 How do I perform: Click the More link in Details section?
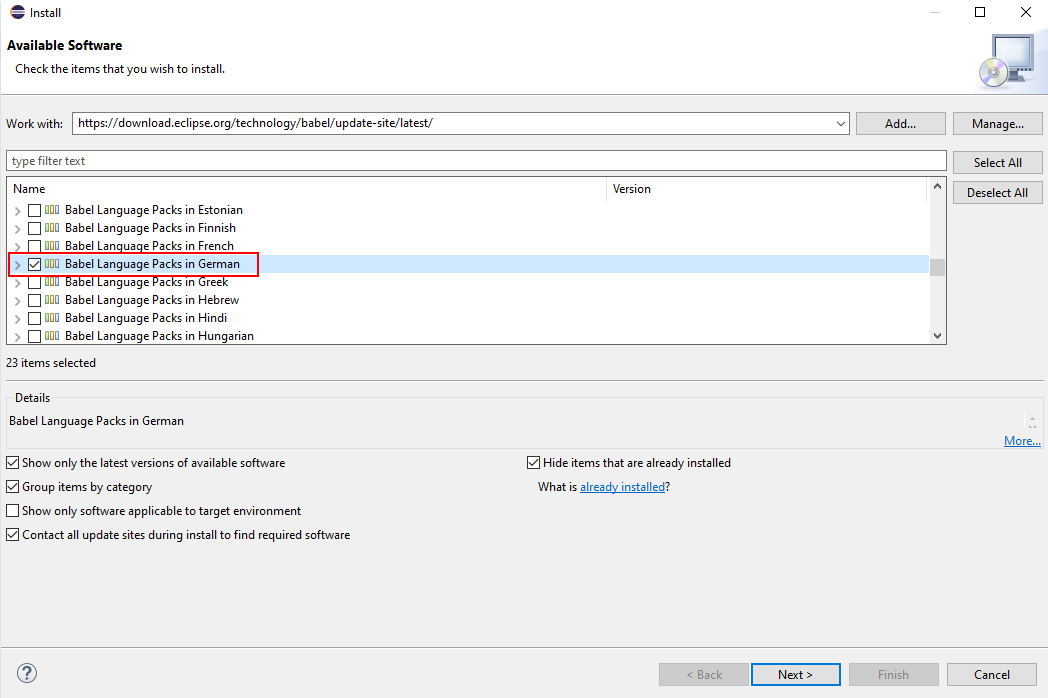(x=1021, y=440)
